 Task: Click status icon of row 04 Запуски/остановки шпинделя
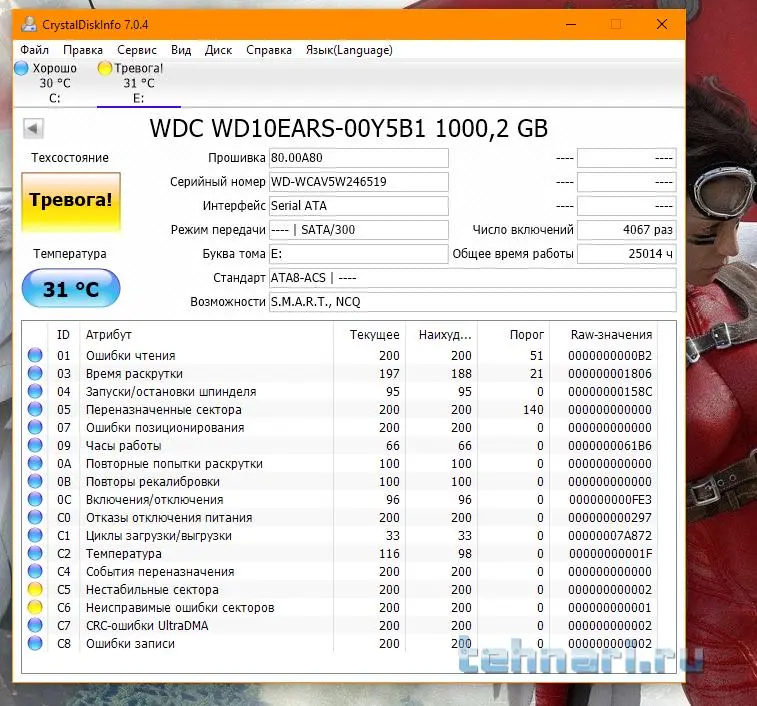tap(35, 391)
